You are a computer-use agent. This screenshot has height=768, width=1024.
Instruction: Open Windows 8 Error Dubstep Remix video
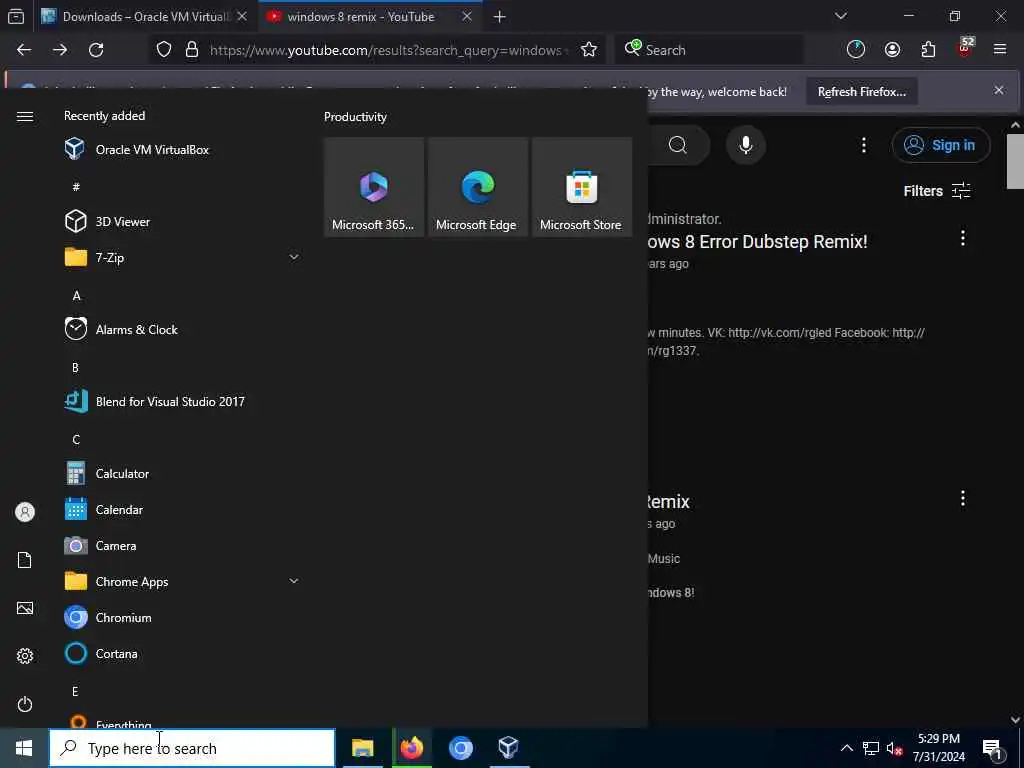(x=758, y=242)
